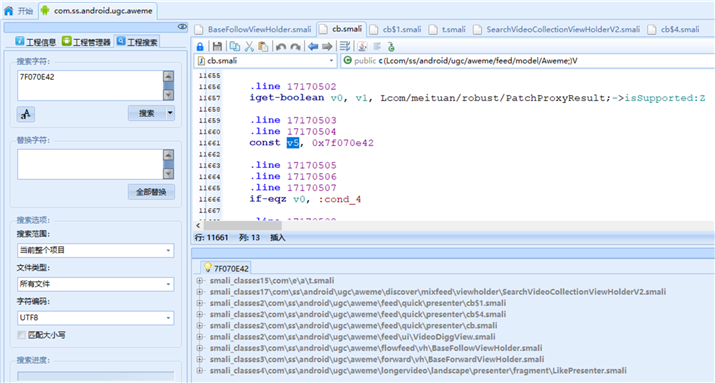Expand the t.smali search result
The height and width of the screenshot is (383, 715).
pyautogui.click(x=200, y=280)
